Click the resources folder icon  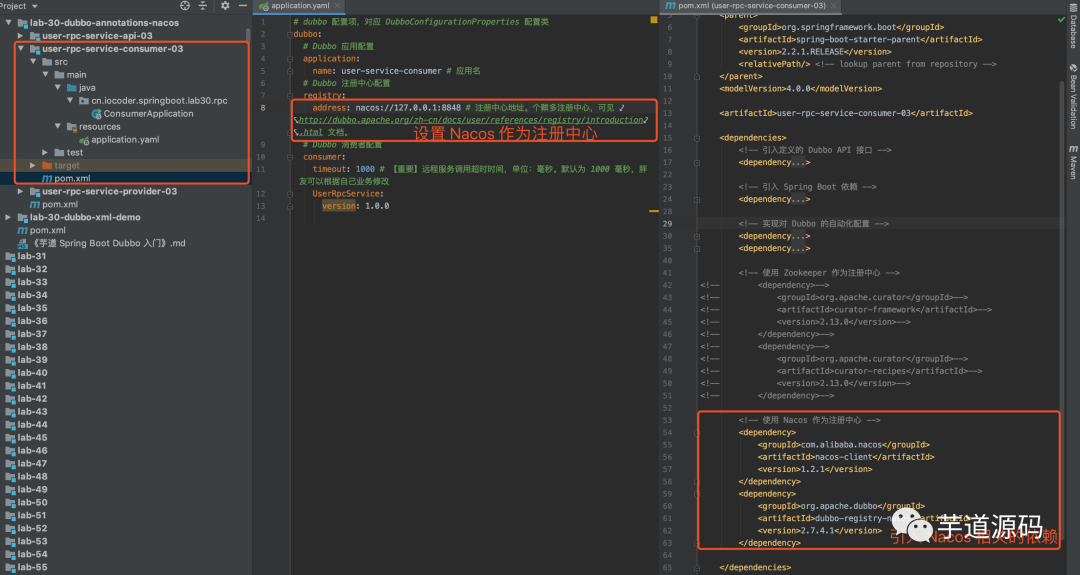click(x=72, y=127)
